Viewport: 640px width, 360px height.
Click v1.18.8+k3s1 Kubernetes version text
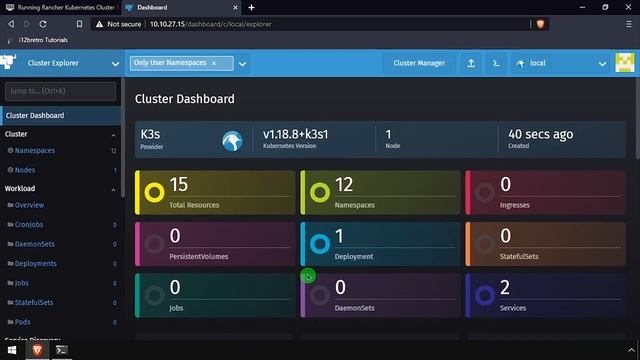point(296,134)
